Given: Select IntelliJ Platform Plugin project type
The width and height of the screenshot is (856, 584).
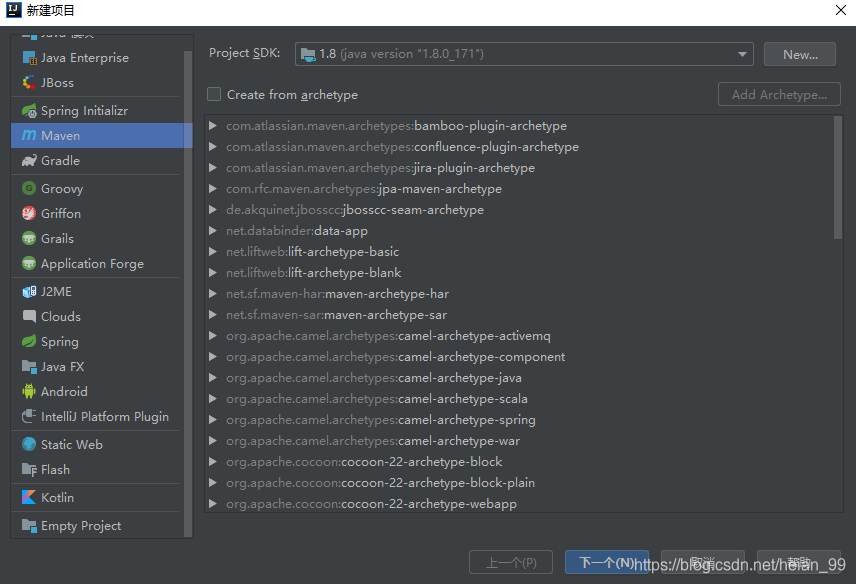Looking at the screenshot, I should (98, 416).
